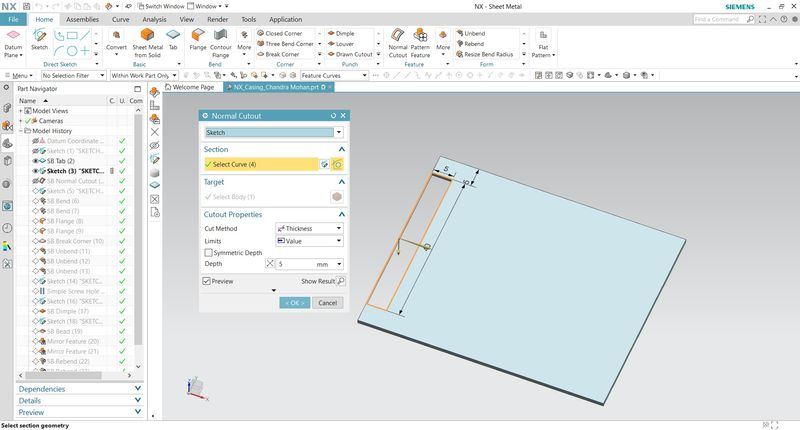Viewport: 800px width, 430px height.
Task: Confirm with the OK button
Action: 294,303
